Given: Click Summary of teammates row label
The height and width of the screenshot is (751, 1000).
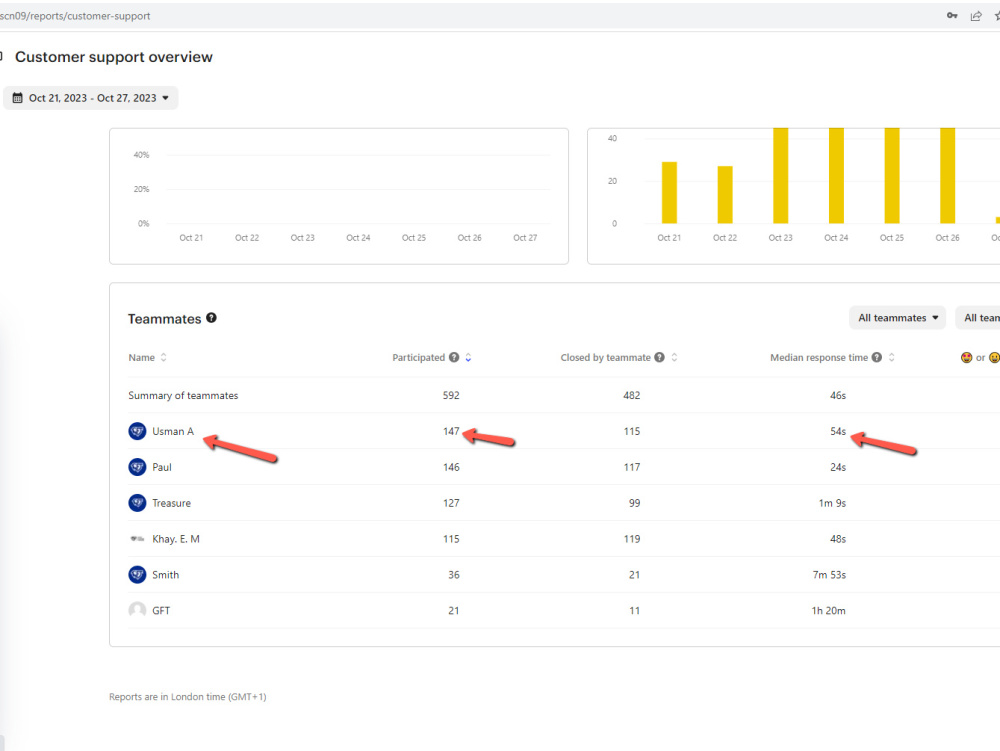Looking at the screenshot, I should click(183, 395).
